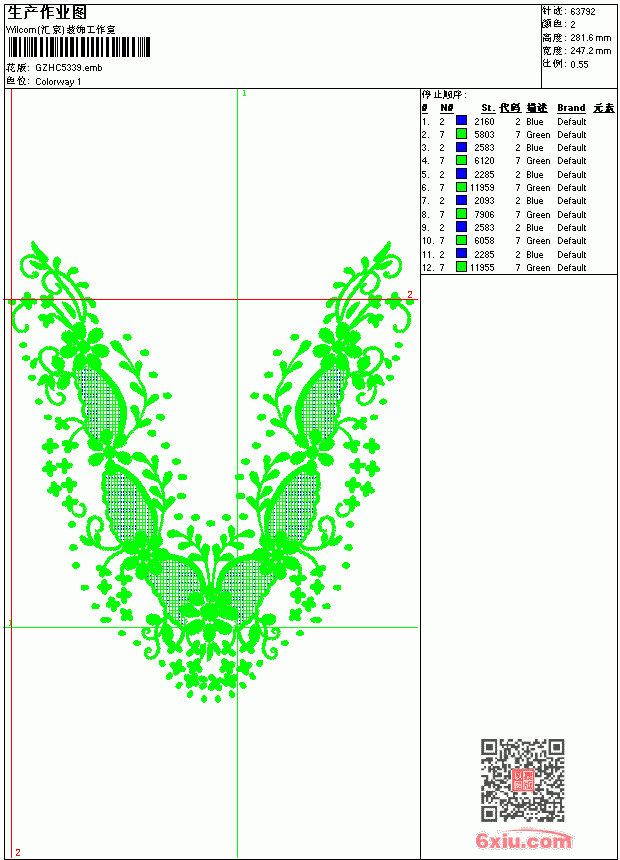Click the GZHC5339.emb file name
Viewport: 620px width, 860px height.
click(x=69, y=68)
